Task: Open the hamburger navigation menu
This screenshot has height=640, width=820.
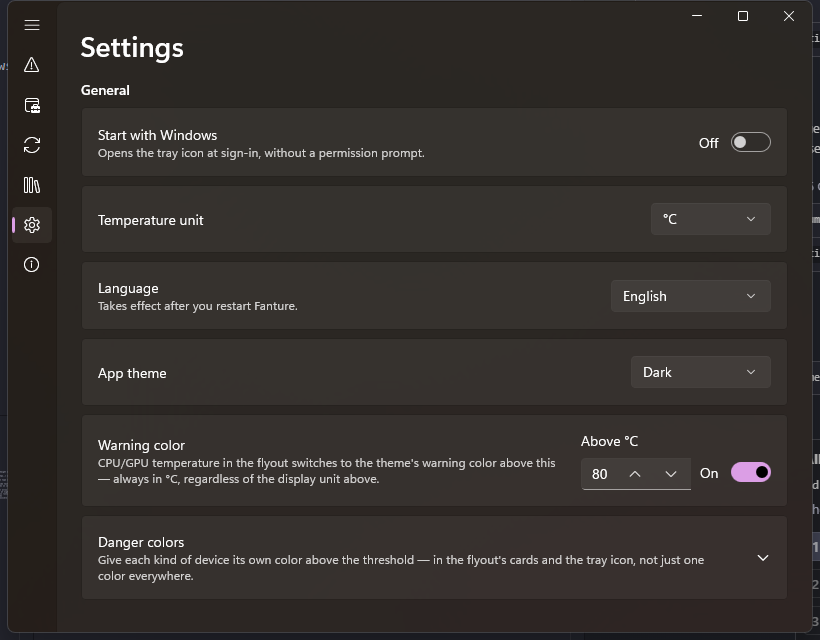Action: (32, 25)
